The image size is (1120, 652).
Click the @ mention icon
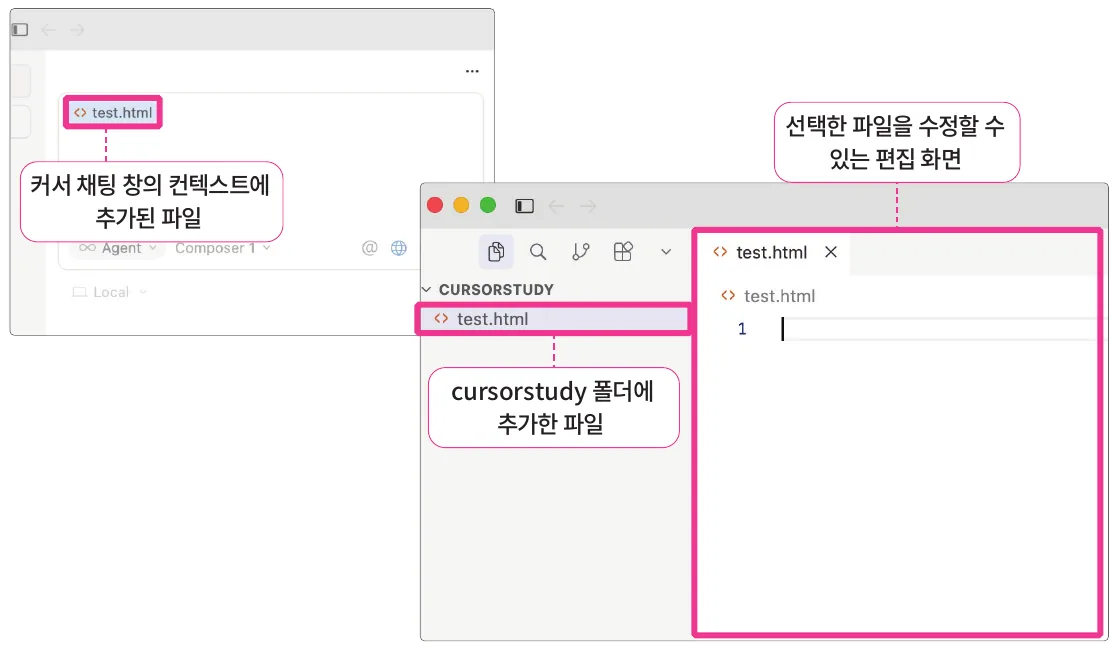pos(369,248)
